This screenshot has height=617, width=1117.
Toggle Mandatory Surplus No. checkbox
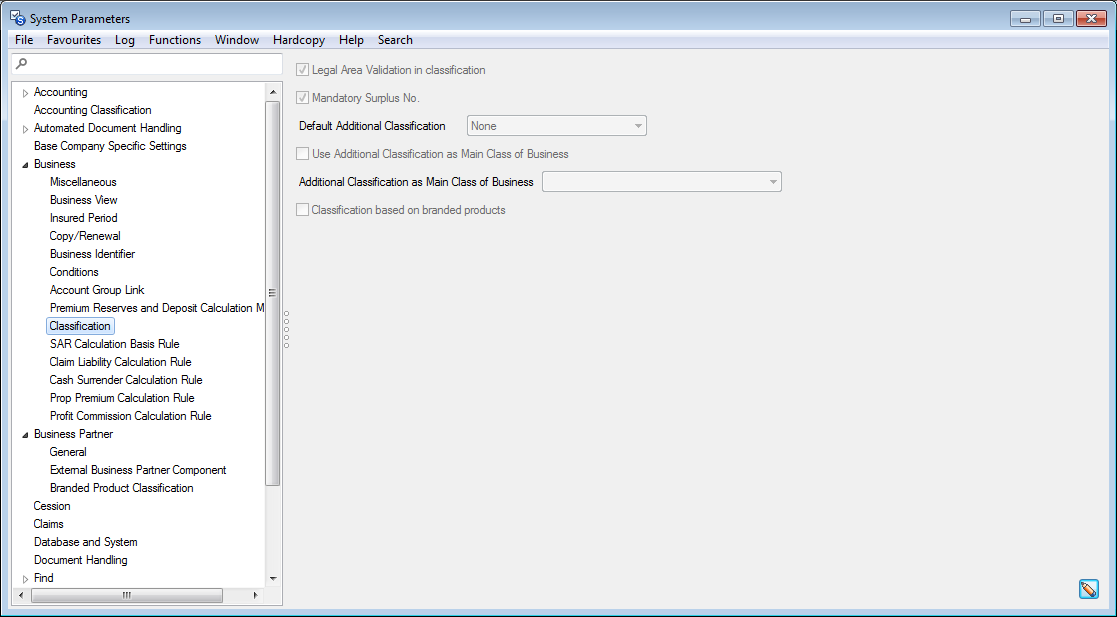coord(303,98)
